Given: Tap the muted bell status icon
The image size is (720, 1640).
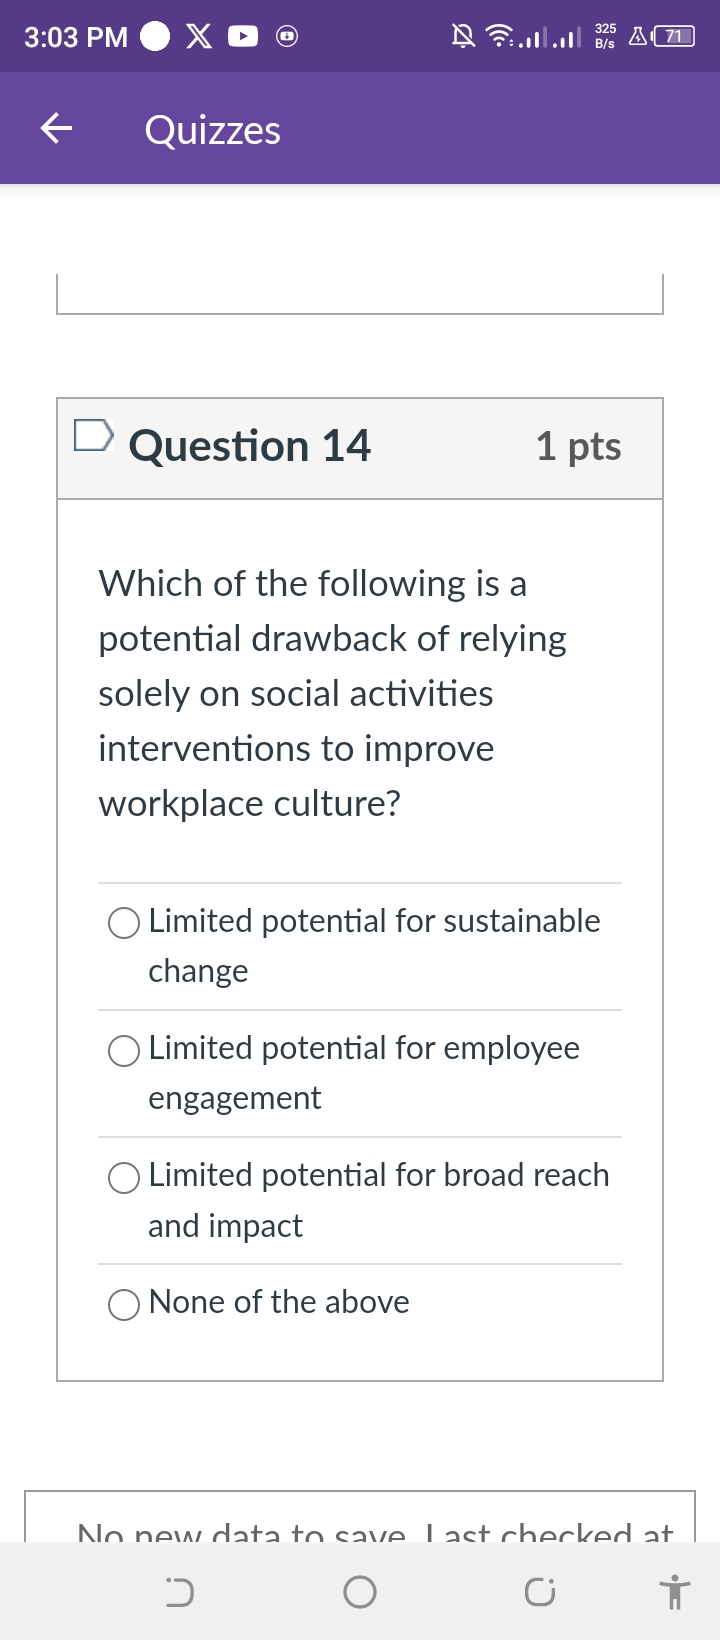Looking at the screenshot, I should (x=464, y=37).
